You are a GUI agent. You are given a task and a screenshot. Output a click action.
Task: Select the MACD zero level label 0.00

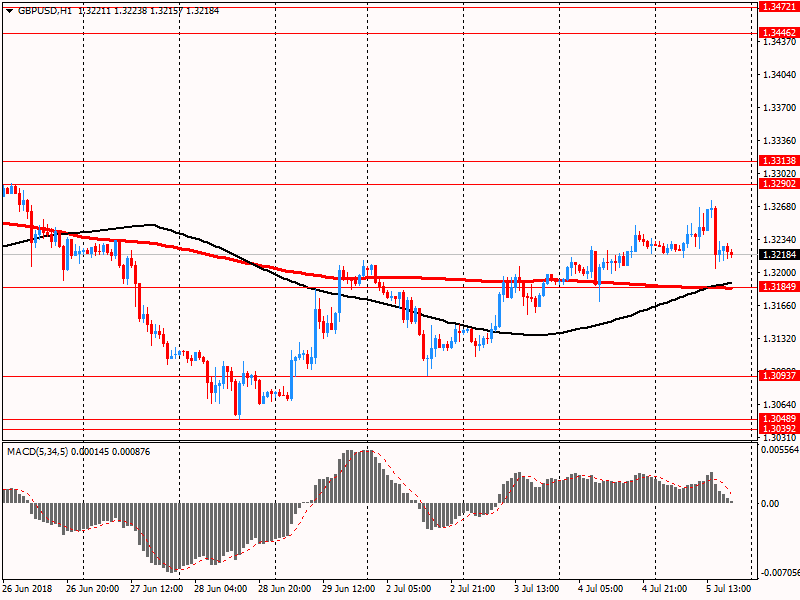click(770, 504)
